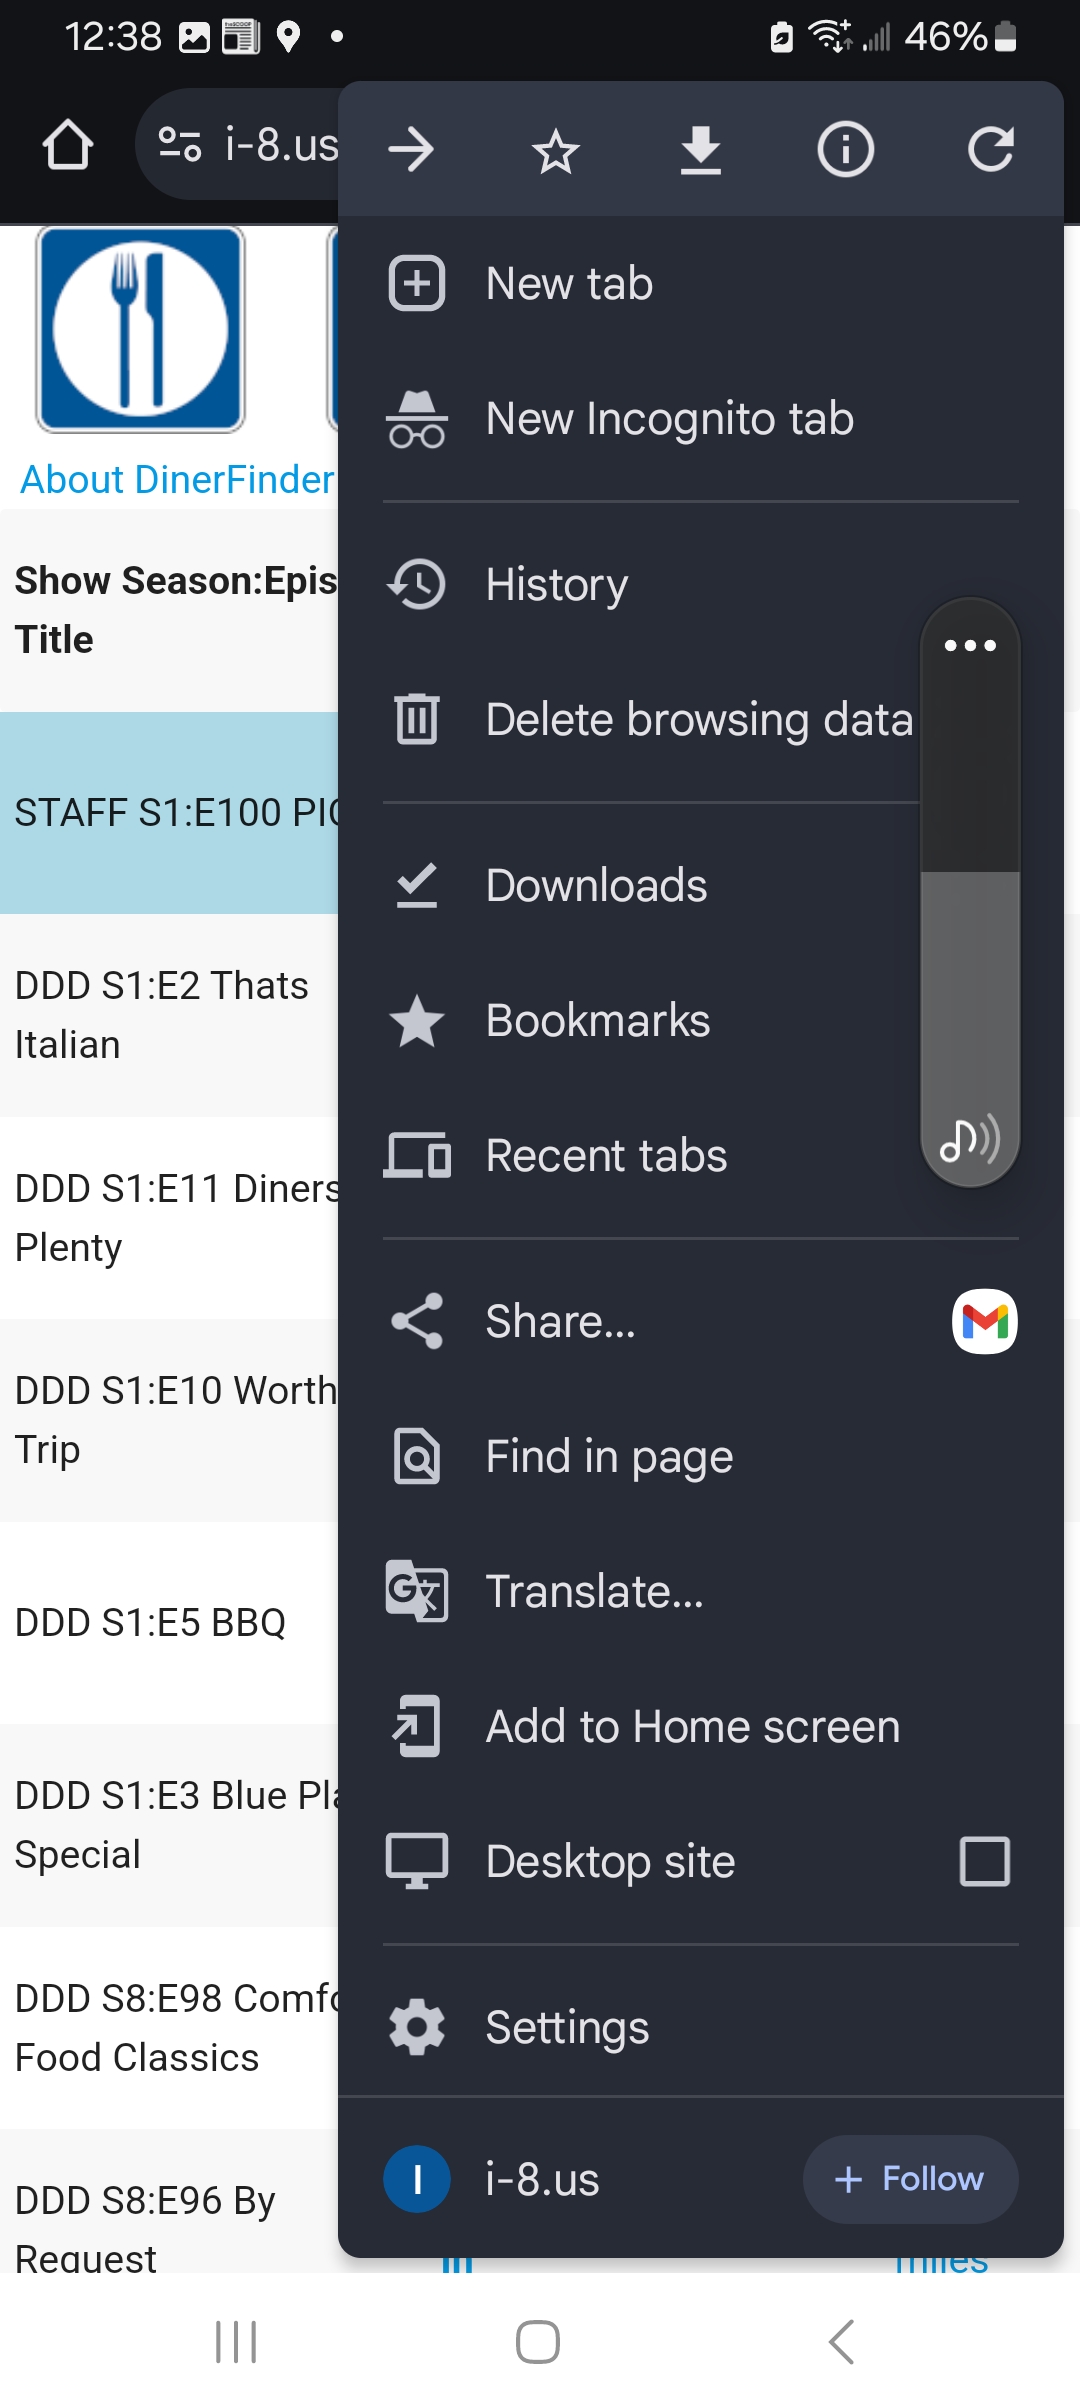
Task: Select Delete browsing data
Action: click(x=699, y=720)
